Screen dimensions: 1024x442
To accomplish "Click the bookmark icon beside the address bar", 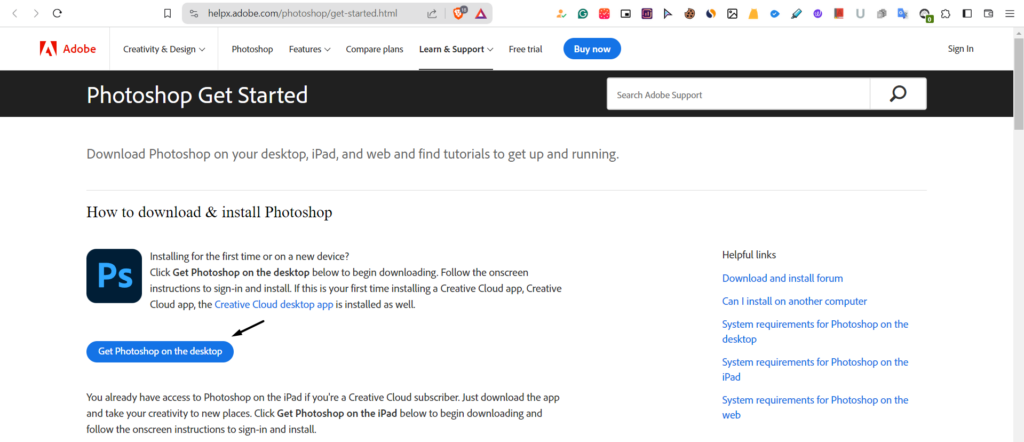I will tap(167, 14).
